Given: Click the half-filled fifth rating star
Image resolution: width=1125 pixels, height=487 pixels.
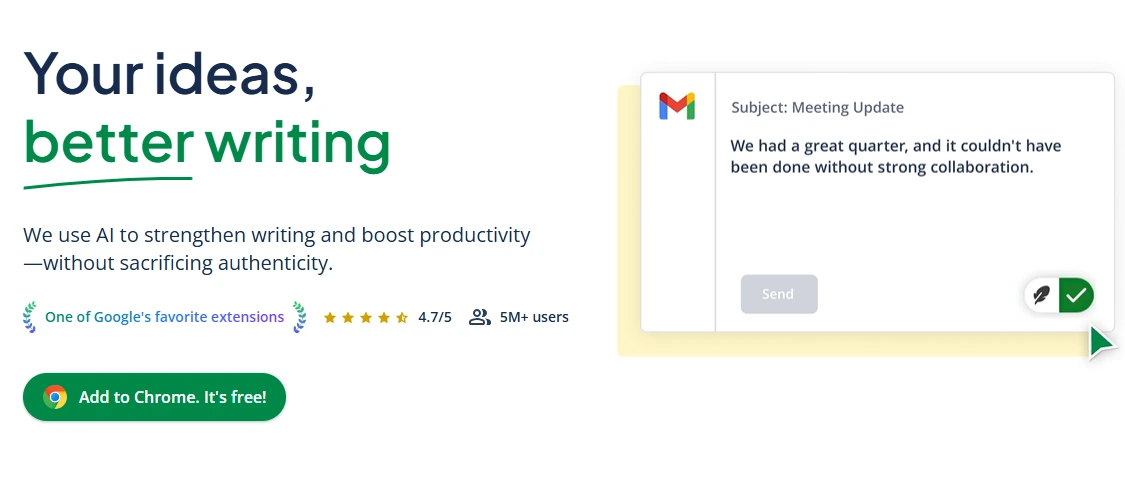Looking at the screenshot, I should [402, 318].
